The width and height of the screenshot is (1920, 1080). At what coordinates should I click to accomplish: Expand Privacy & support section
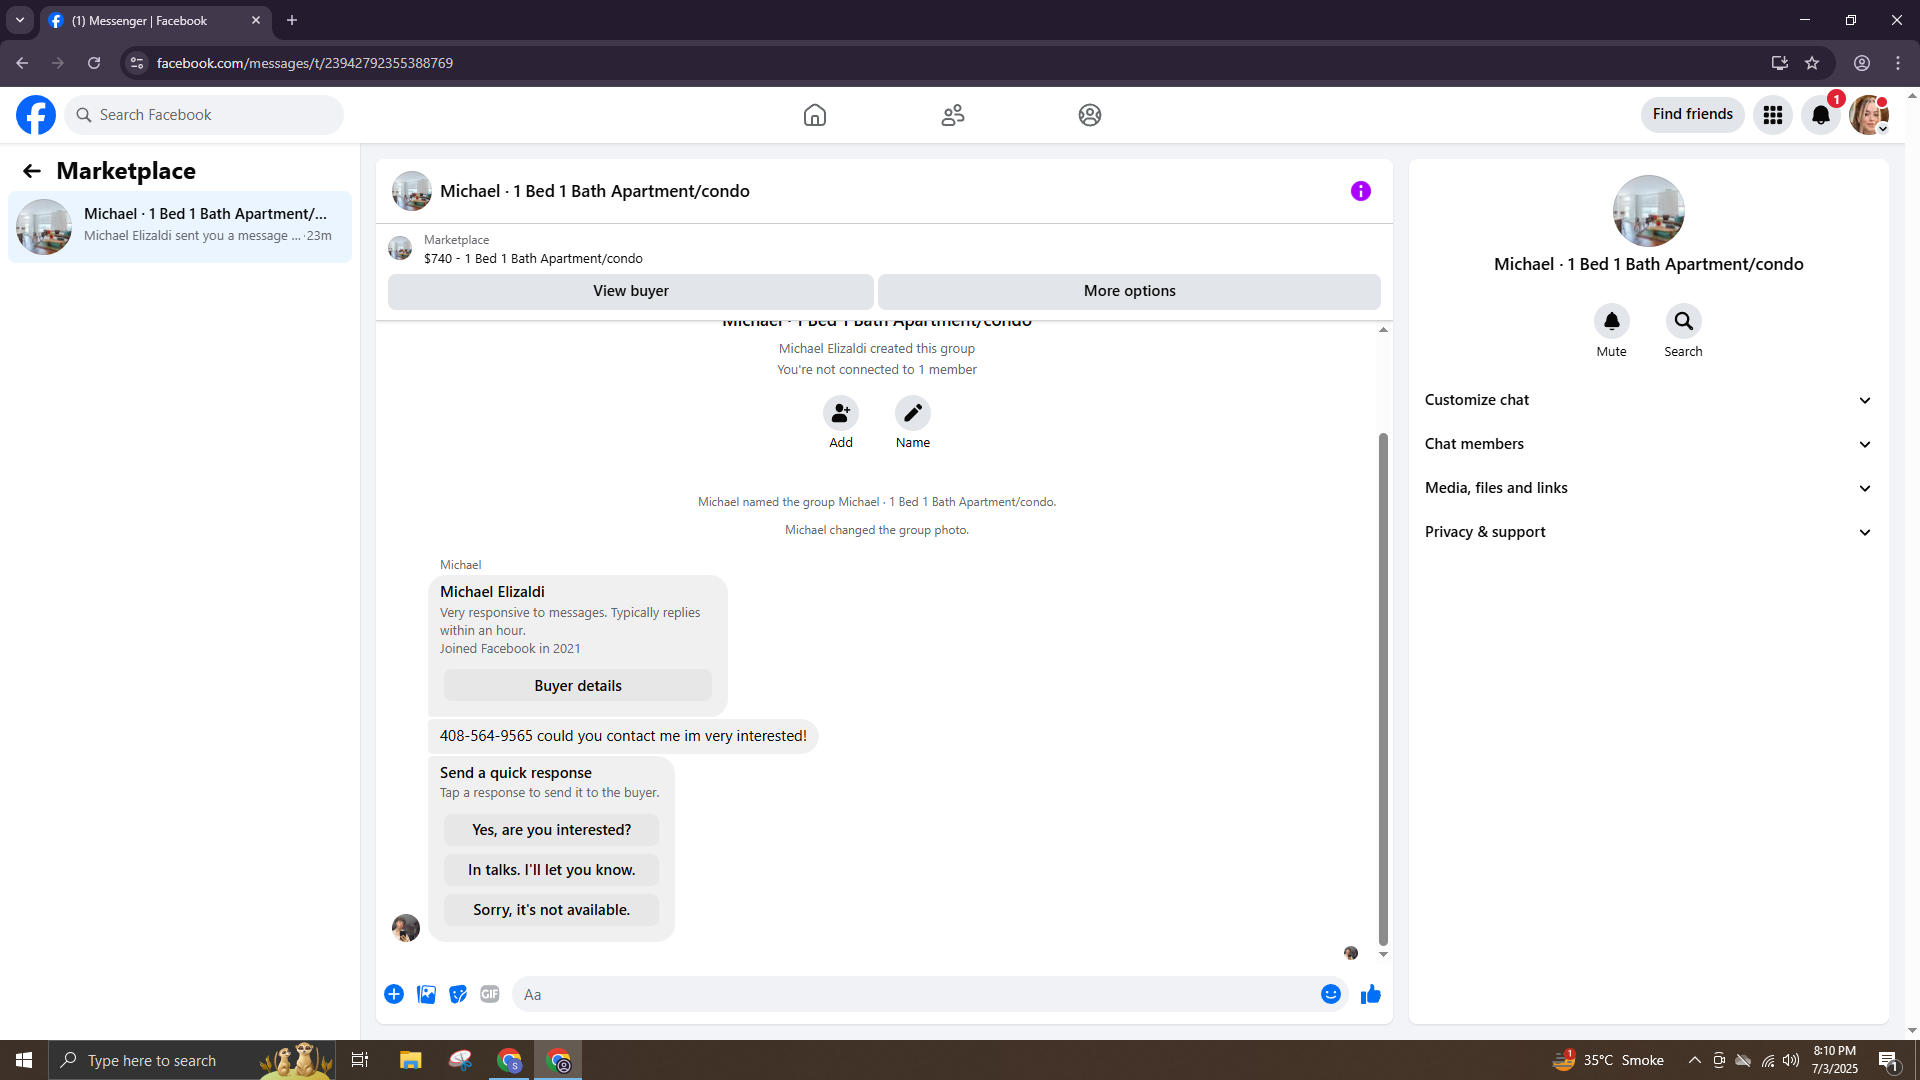[1647, 532]
